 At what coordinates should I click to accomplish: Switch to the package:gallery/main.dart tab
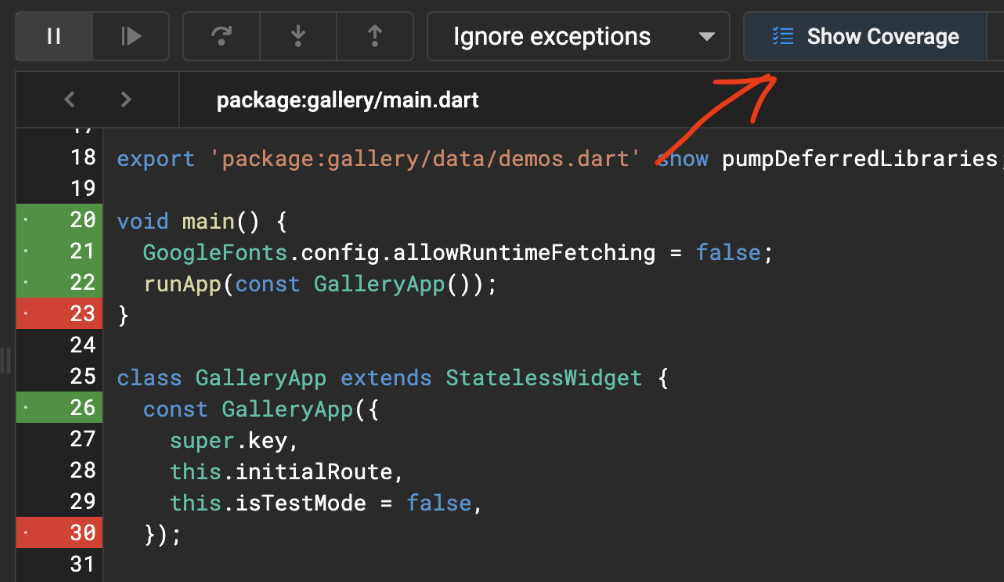(x=347, y=99)
